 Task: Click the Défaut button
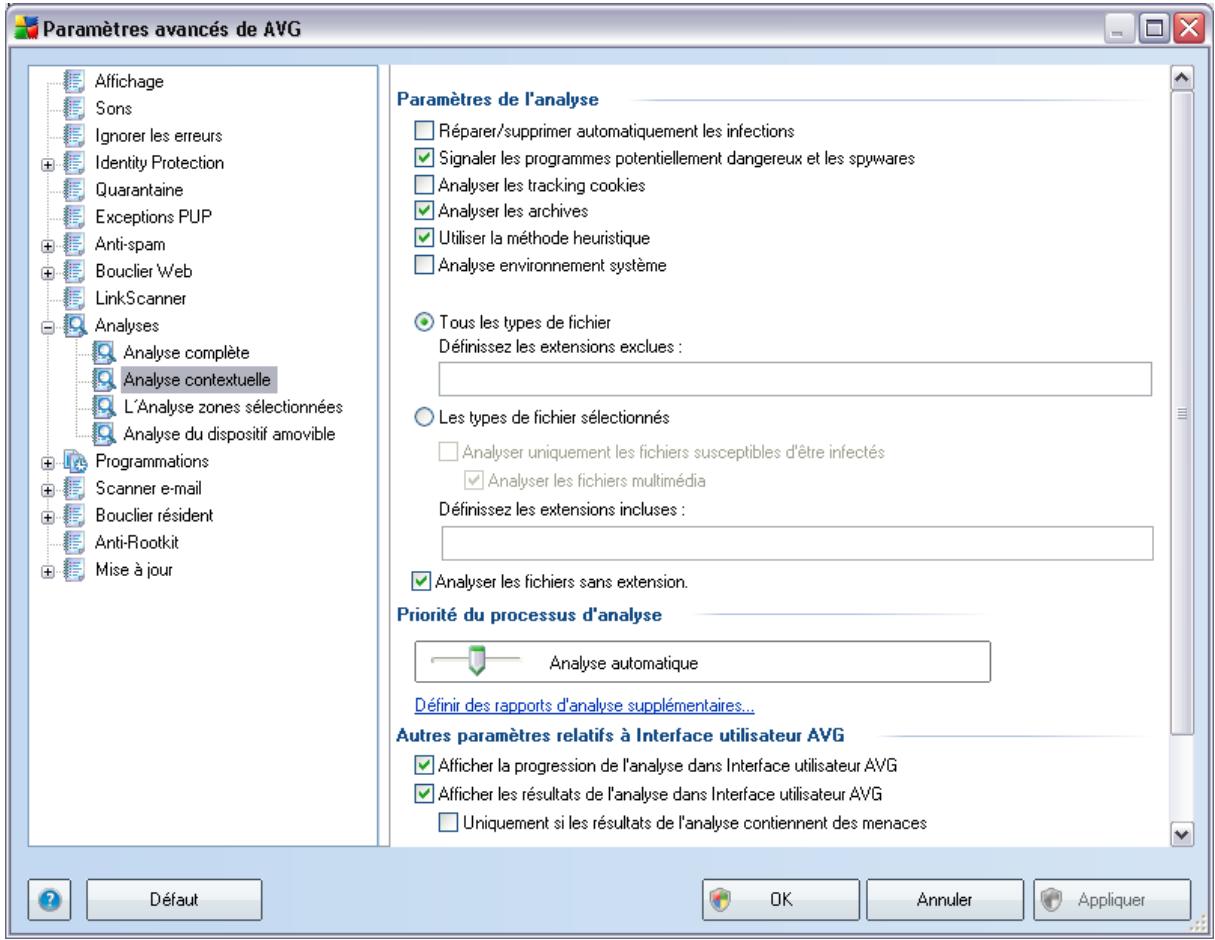[173, 898]
